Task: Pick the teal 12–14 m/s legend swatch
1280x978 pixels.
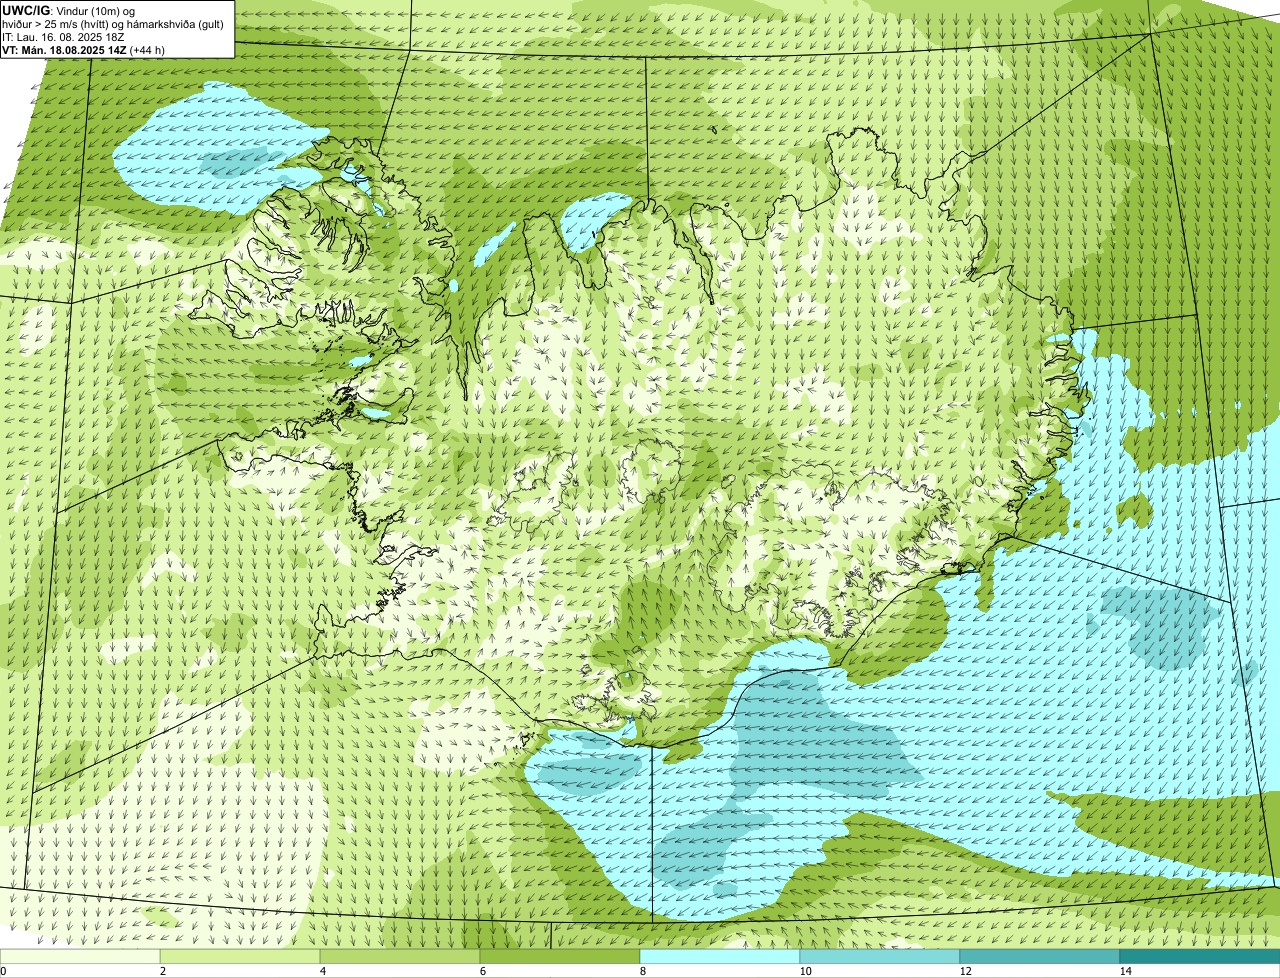Action: (1040, 956)
